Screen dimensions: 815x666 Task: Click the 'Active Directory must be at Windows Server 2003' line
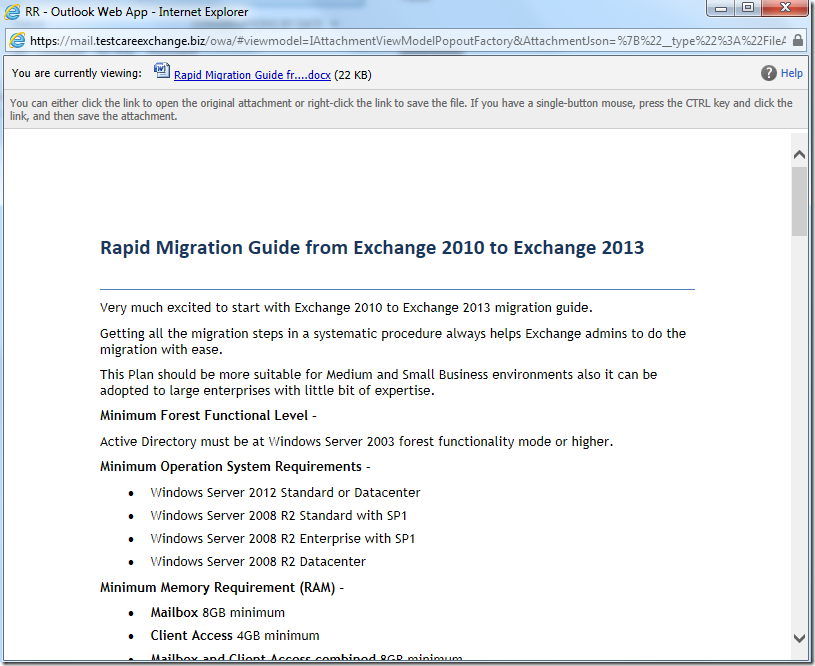pos(357,441)
